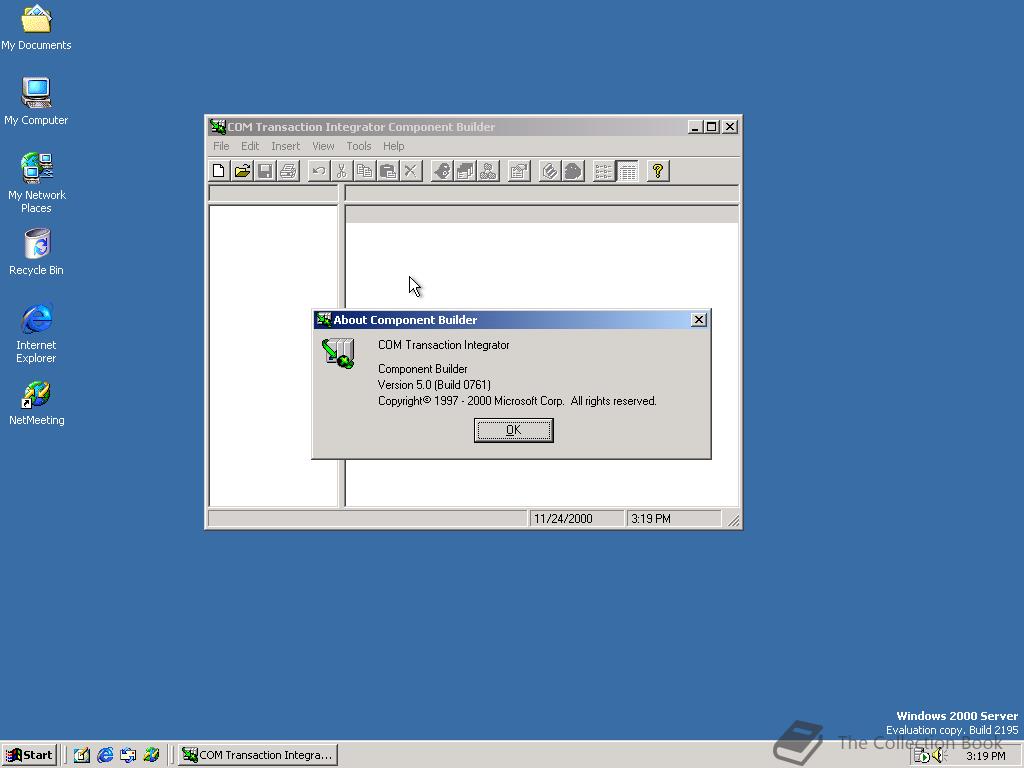
Task: Switch to list view toolbar icon
Action: click(x=604, y=171)
